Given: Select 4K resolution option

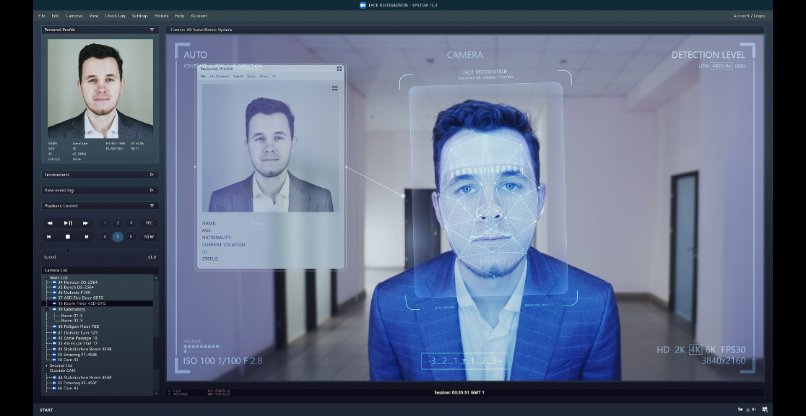Looking at the screenshot, I should click(694, 350).
